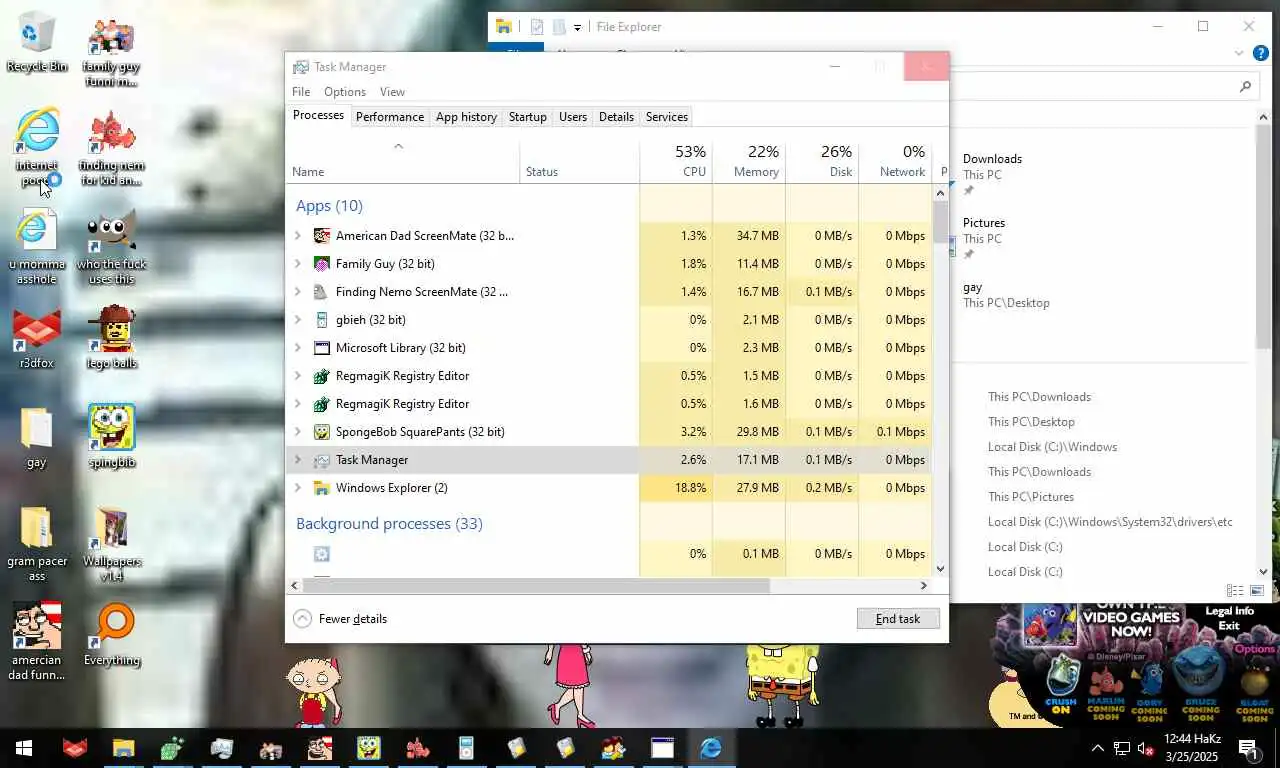Screen dimensions: 1280x768
Task: Select the Everything desktop shortcut
Action: [x=112, y=634]
